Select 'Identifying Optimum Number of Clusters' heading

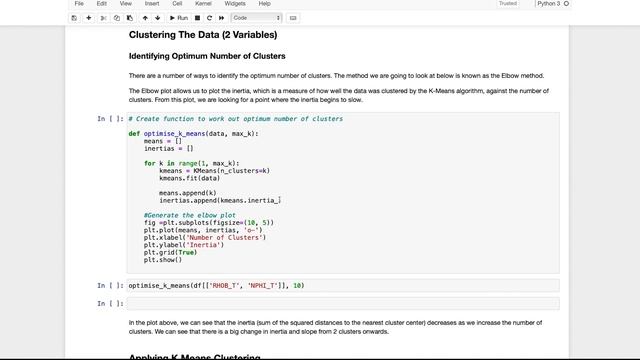[207, 56]
